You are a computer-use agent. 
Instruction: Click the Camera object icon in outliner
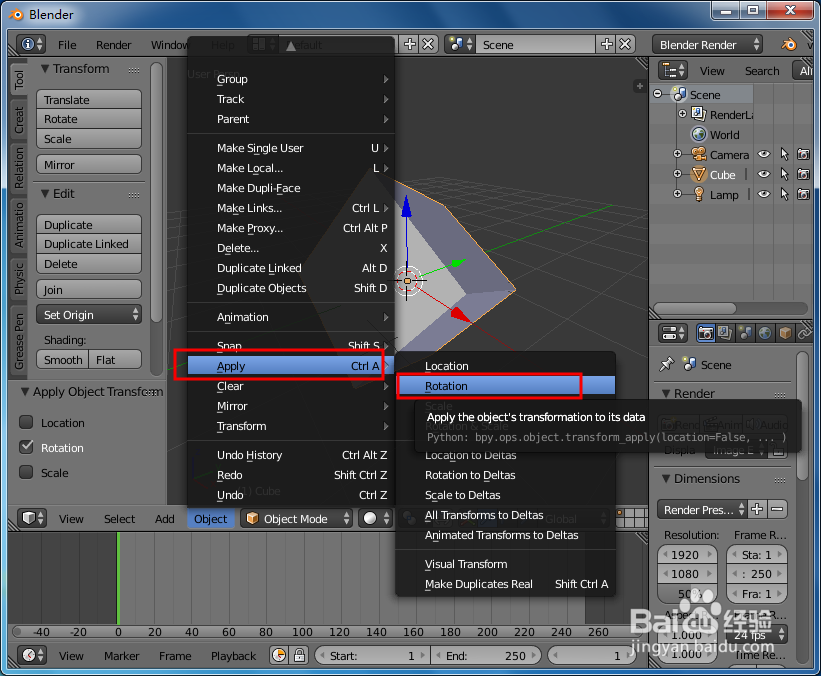[698, 154]
